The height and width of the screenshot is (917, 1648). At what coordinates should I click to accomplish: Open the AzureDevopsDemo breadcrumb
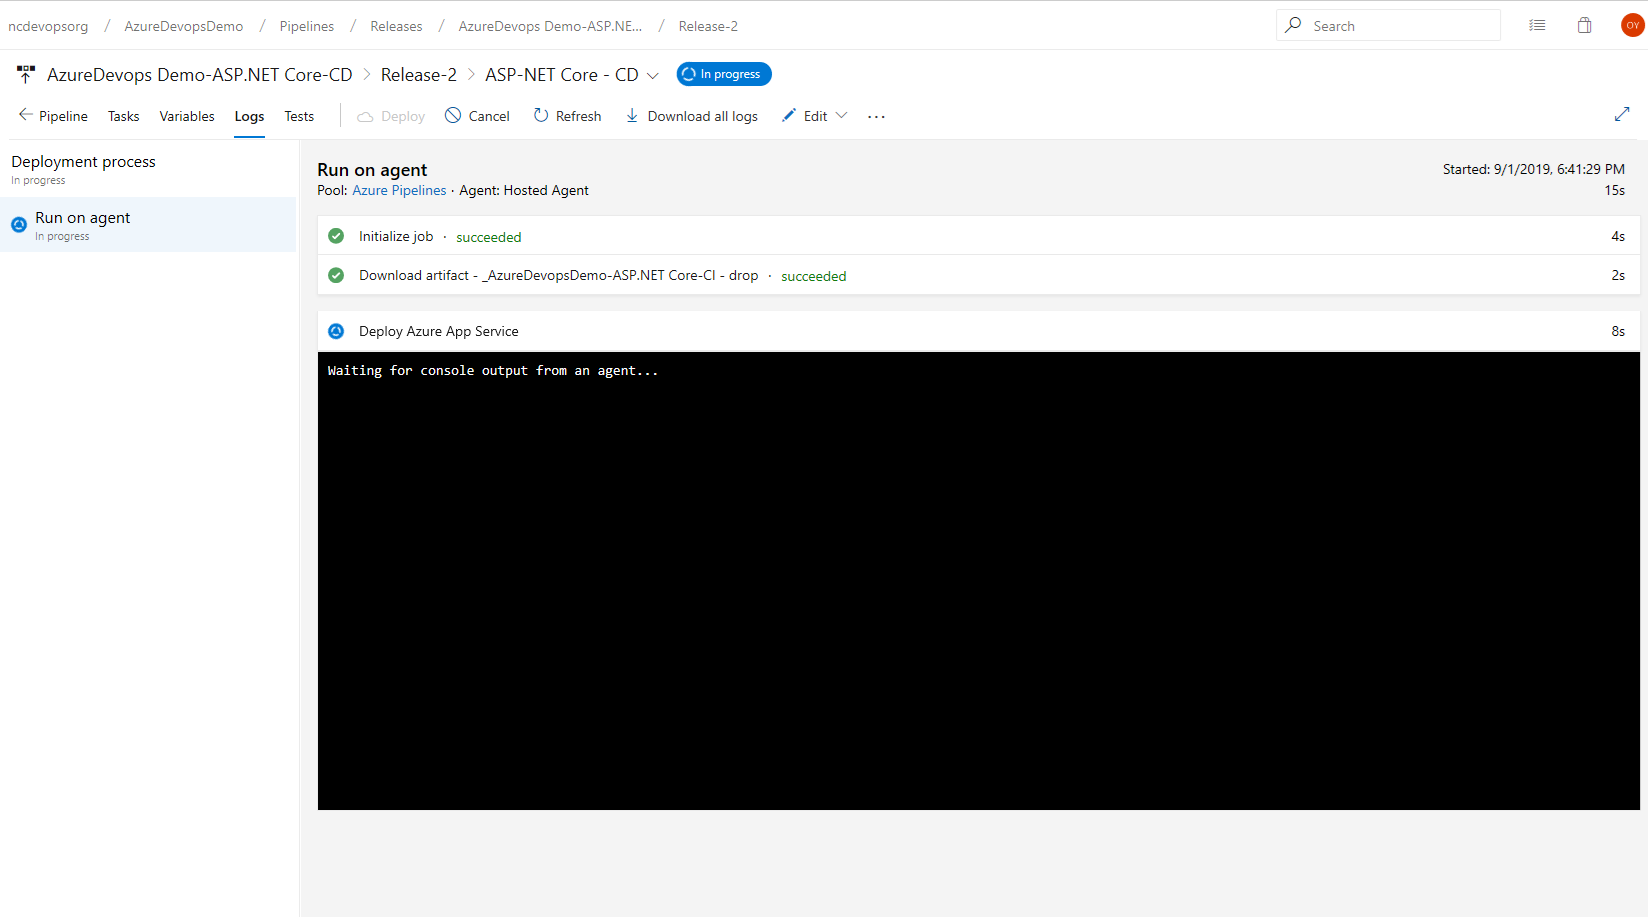(184, 26)
